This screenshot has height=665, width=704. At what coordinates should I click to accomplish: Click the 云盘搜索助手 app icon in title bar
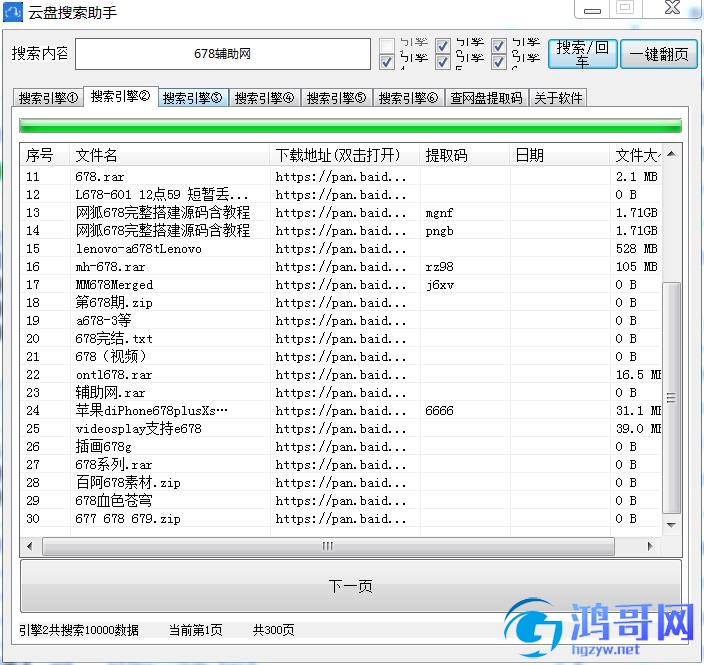pyautogui.click(x=13, y=12)
